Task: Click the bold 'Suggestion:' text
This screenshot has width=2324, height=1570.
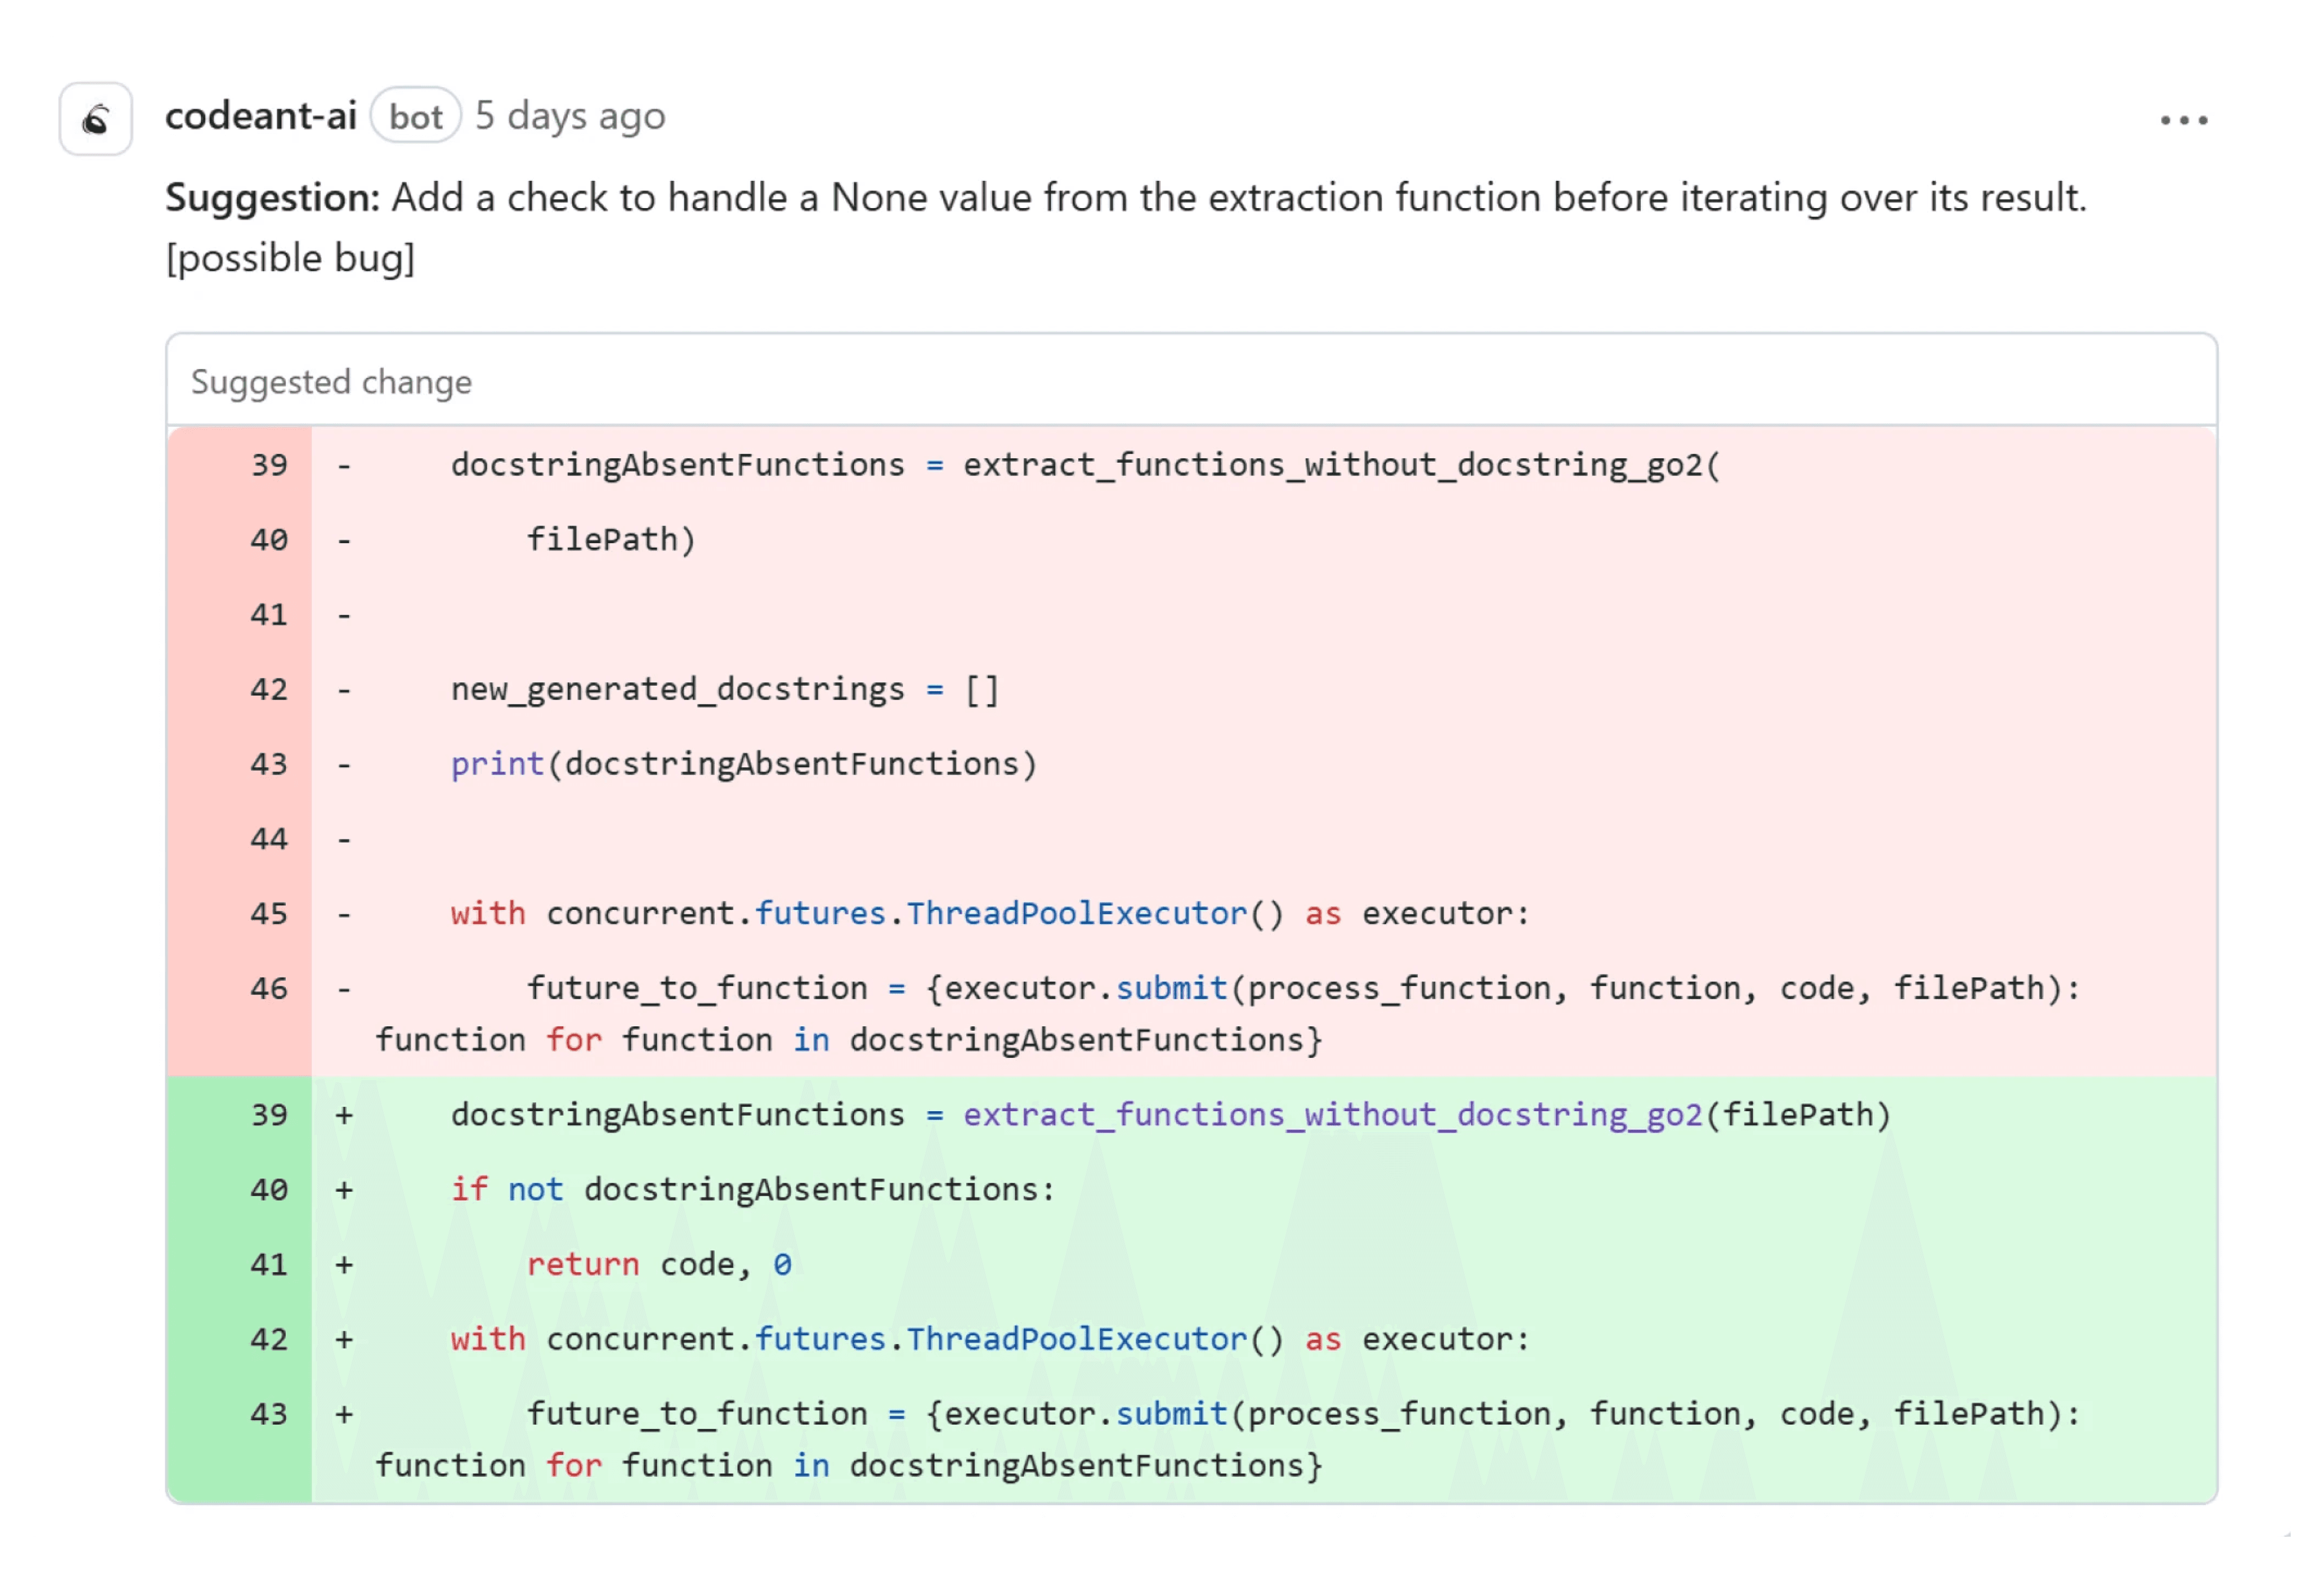Action: tap(272, 197)
